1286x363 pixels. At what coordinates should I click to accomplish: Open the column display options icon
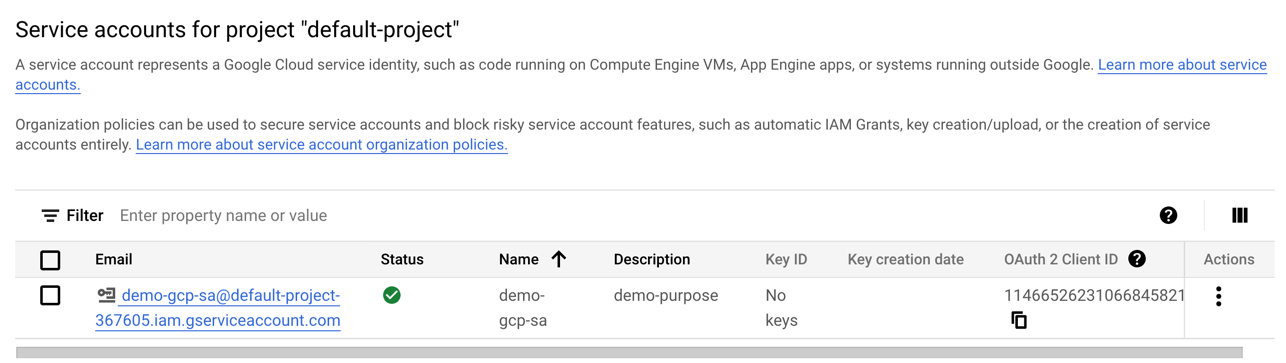1240,215
